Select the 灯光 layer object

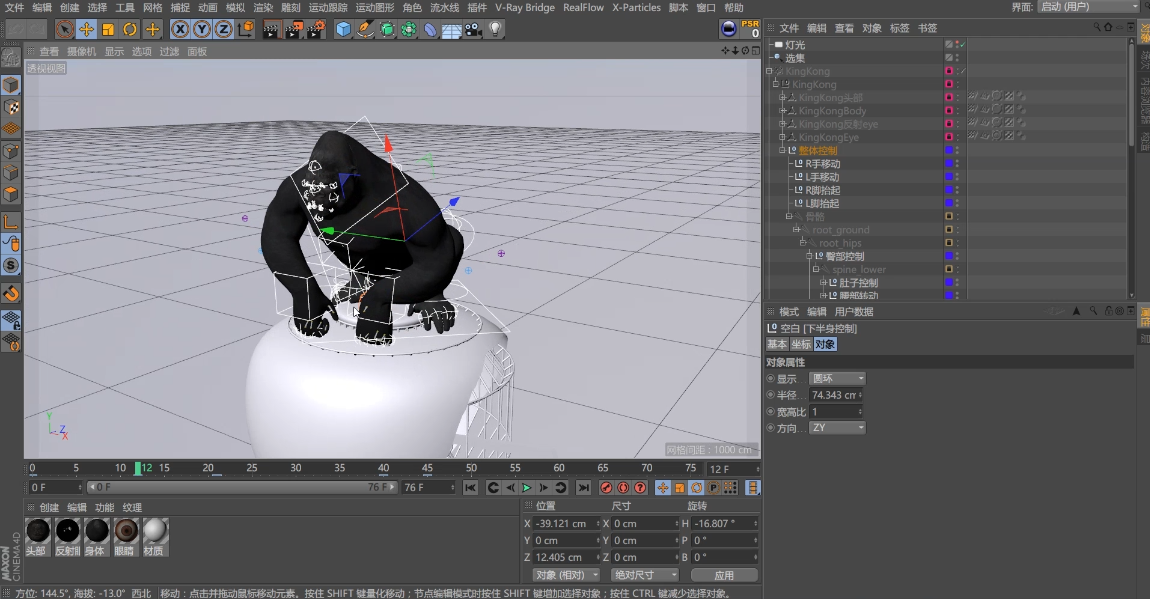[x=795, y=45]
